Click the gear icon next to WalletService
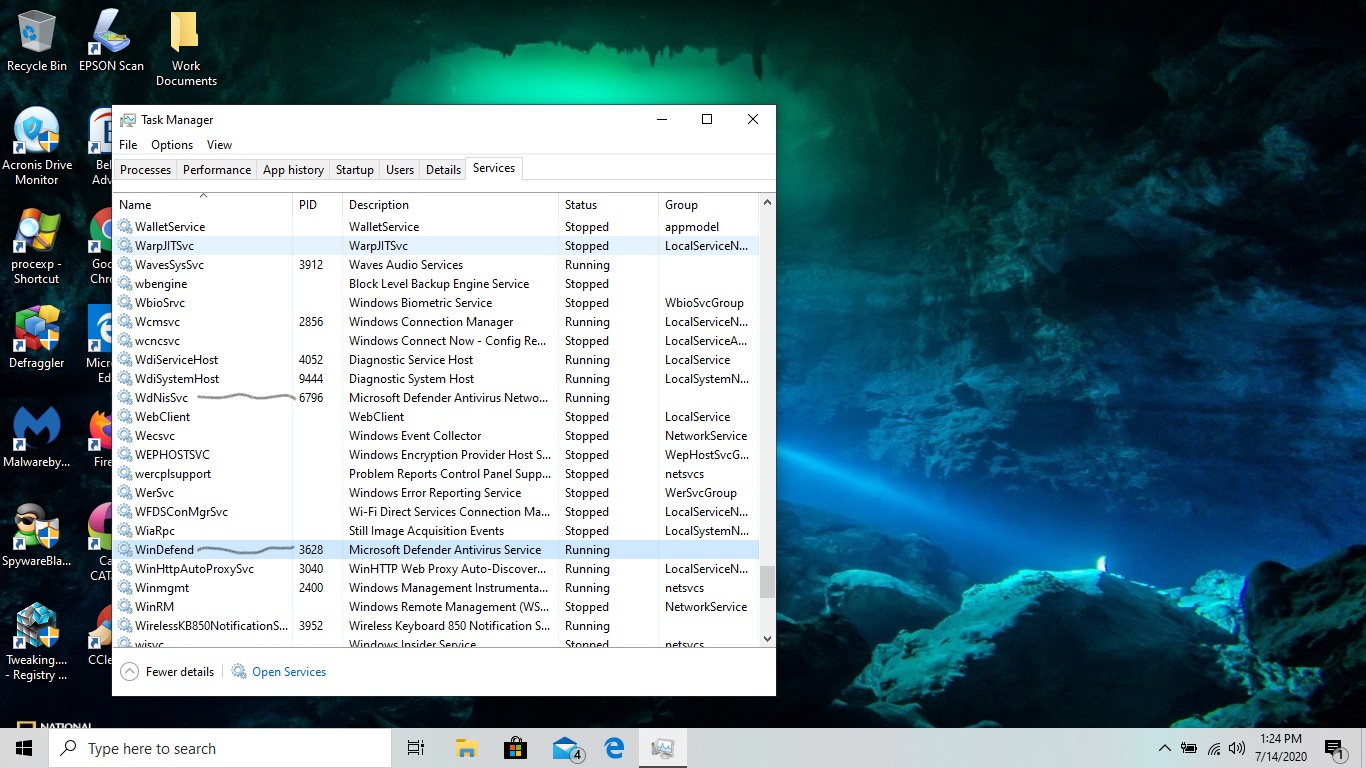 pyautogui.click(x=125, y=227)
